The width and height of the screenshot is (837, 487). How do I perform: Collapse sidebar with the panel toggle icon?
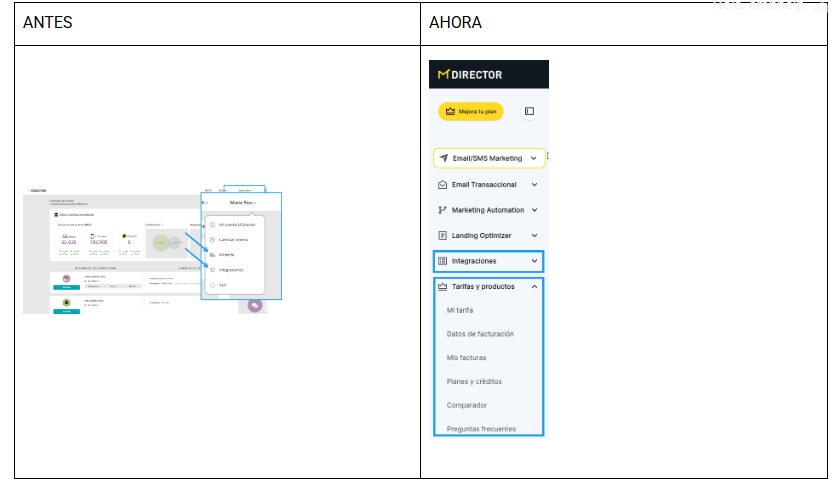[x=530, y=111]
